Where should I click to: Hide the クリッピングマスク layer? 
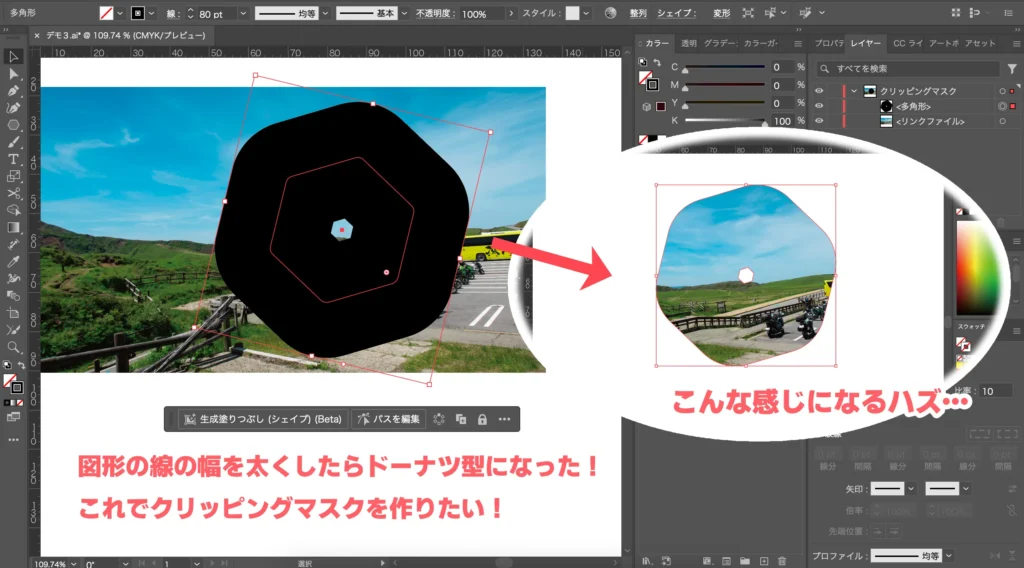pos(820,91)
